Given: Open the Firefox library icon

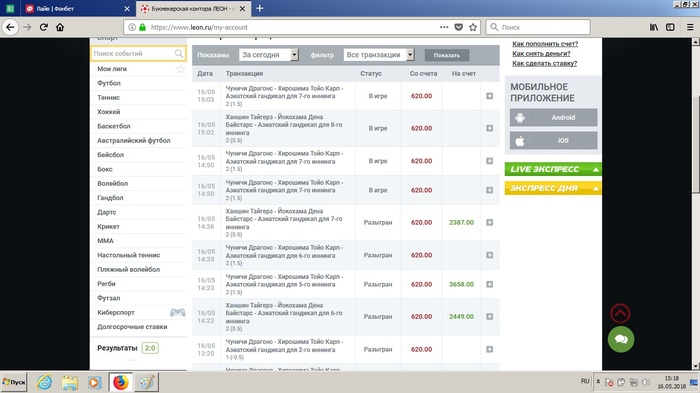Looking at the screenshot, I should point(654,27).
